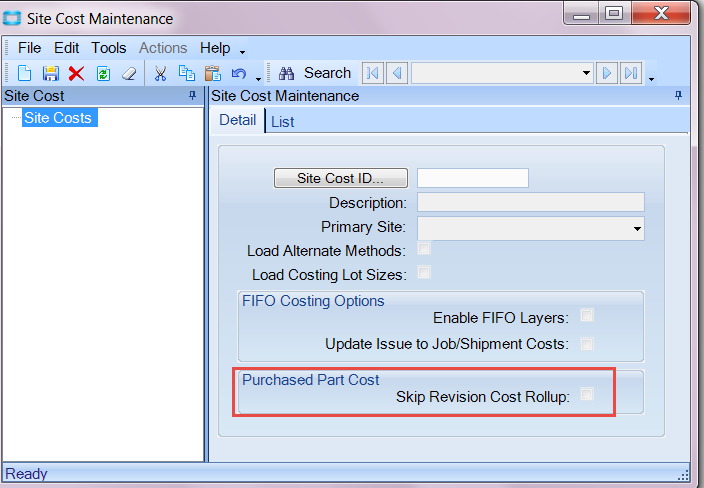Expand standard toolbar options arrow after Undo
Viewport: 704px width, 488px height.
258,79
